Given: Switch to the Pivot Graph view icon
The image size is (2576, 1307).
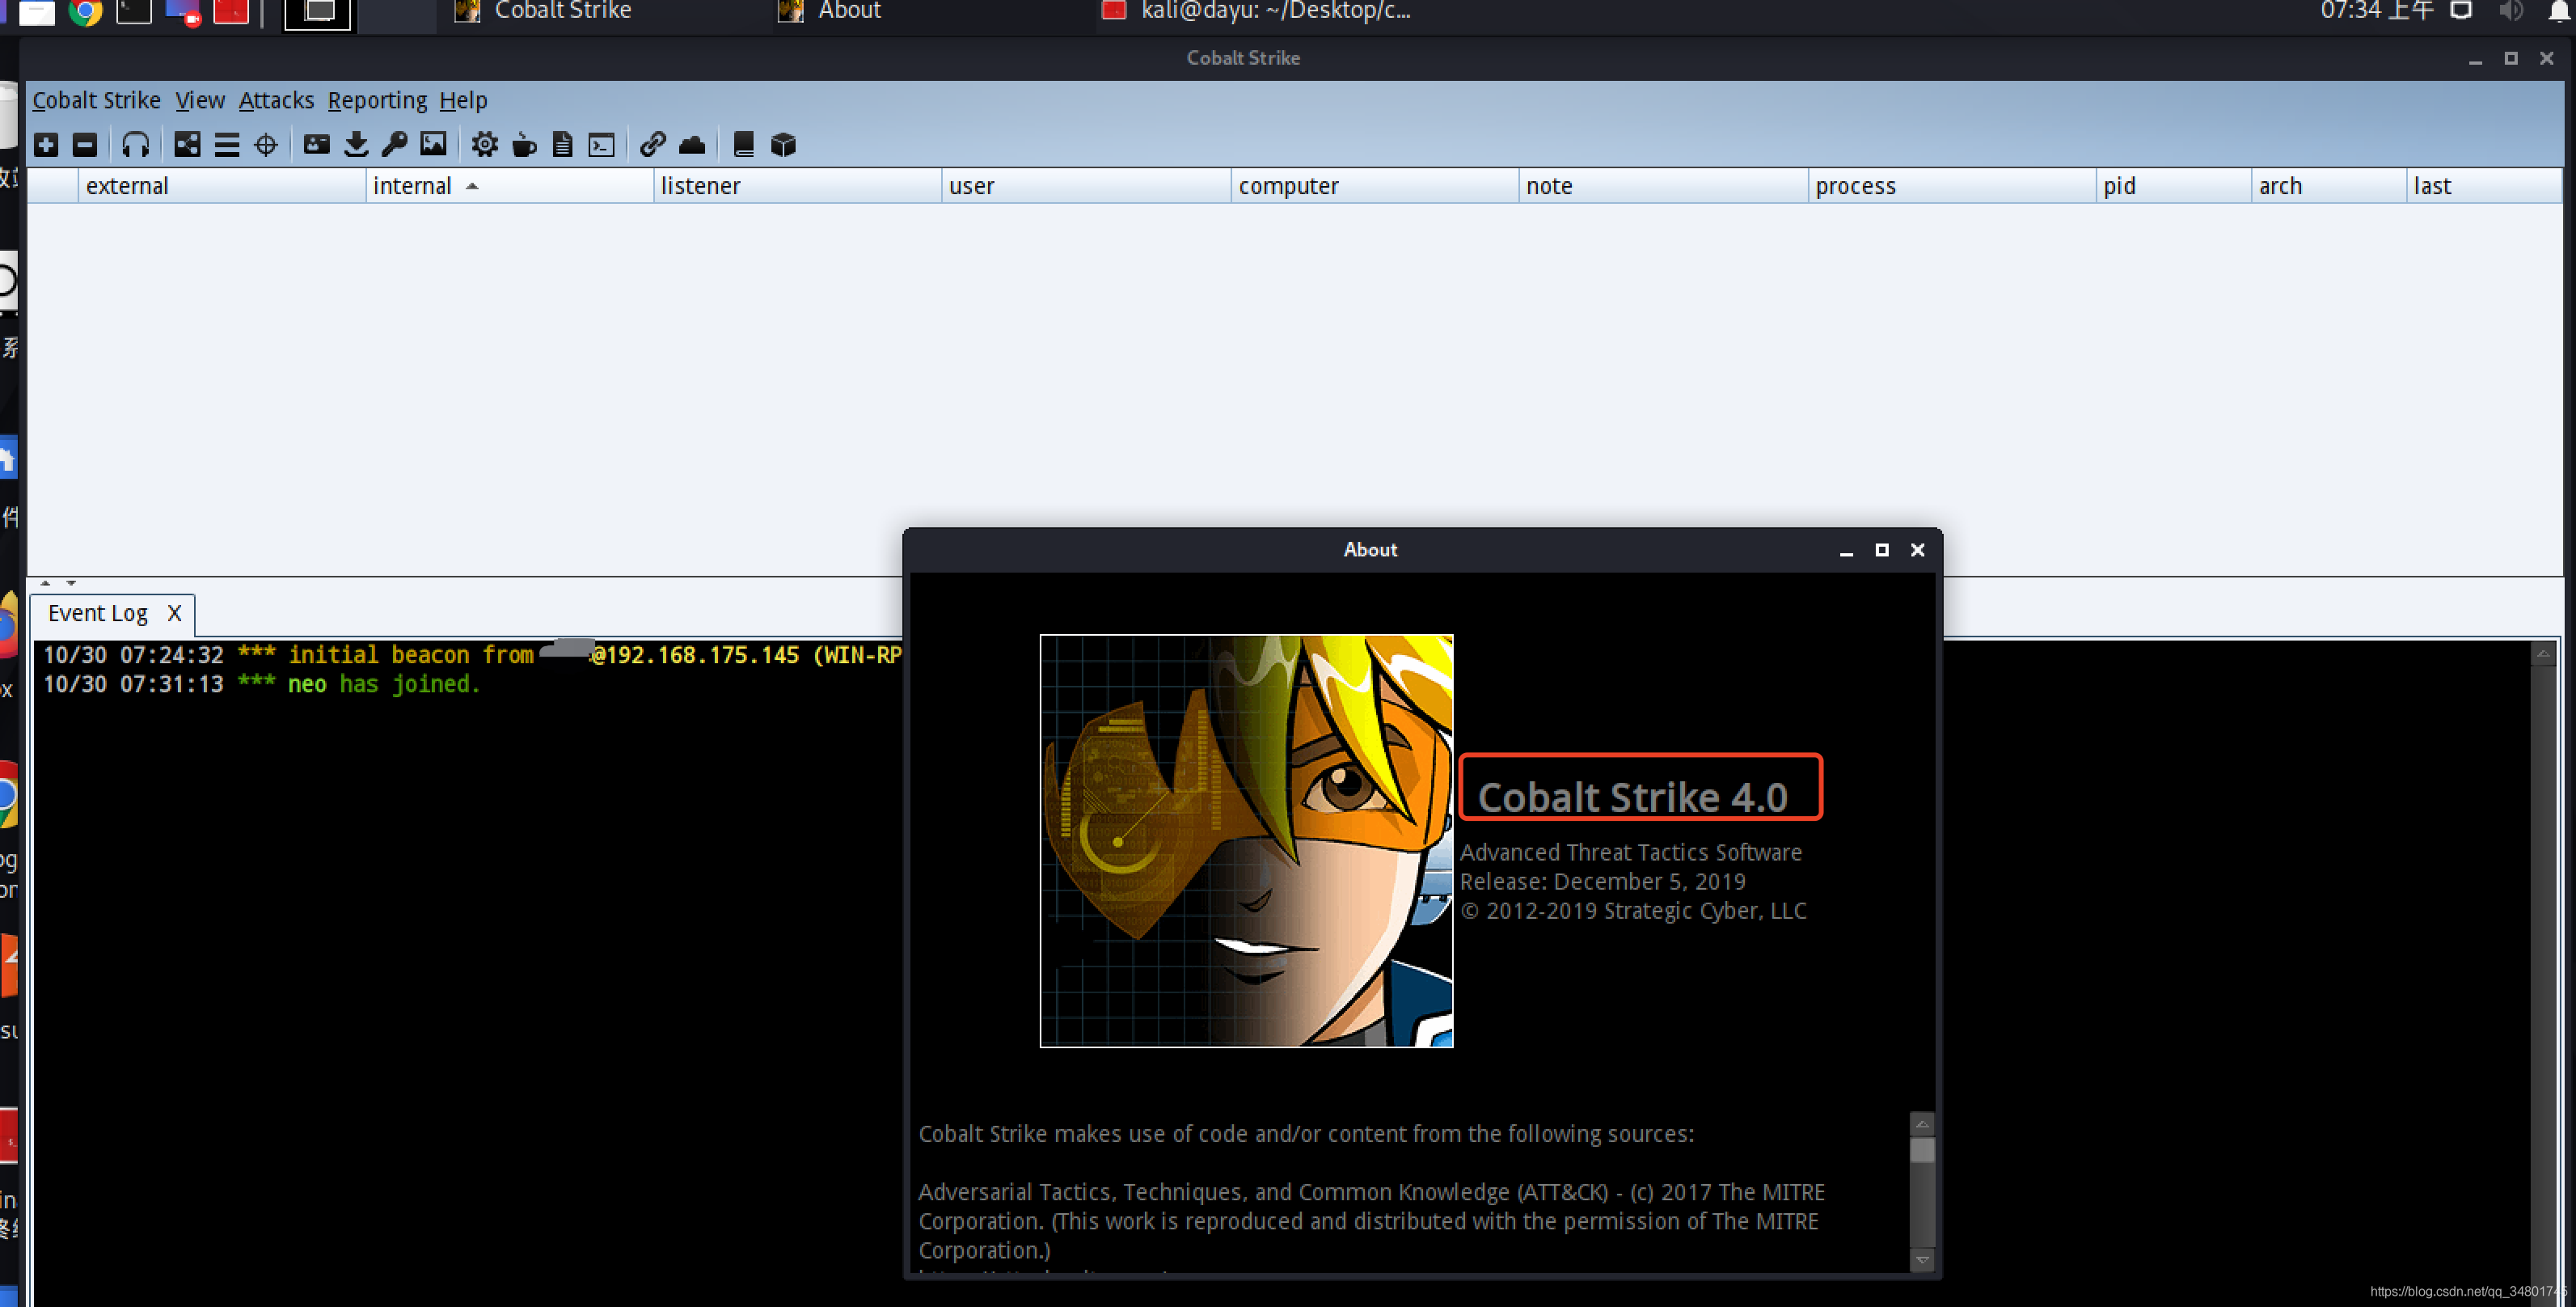Looking at the screenshot, I should [x=187, y=145].
